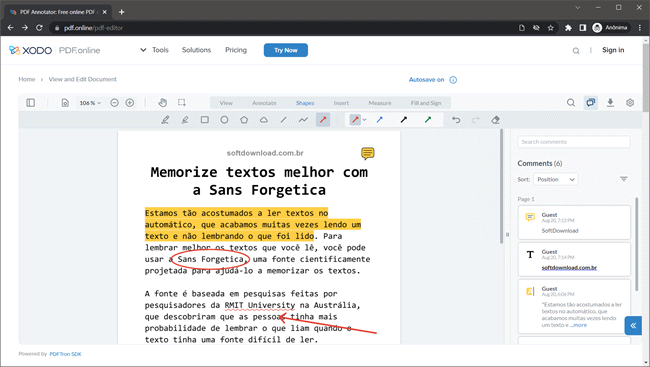The height and width of the screenshot is (367, 650).
Task: Switch to the Insert tab
Action: [x=341, y=103]
